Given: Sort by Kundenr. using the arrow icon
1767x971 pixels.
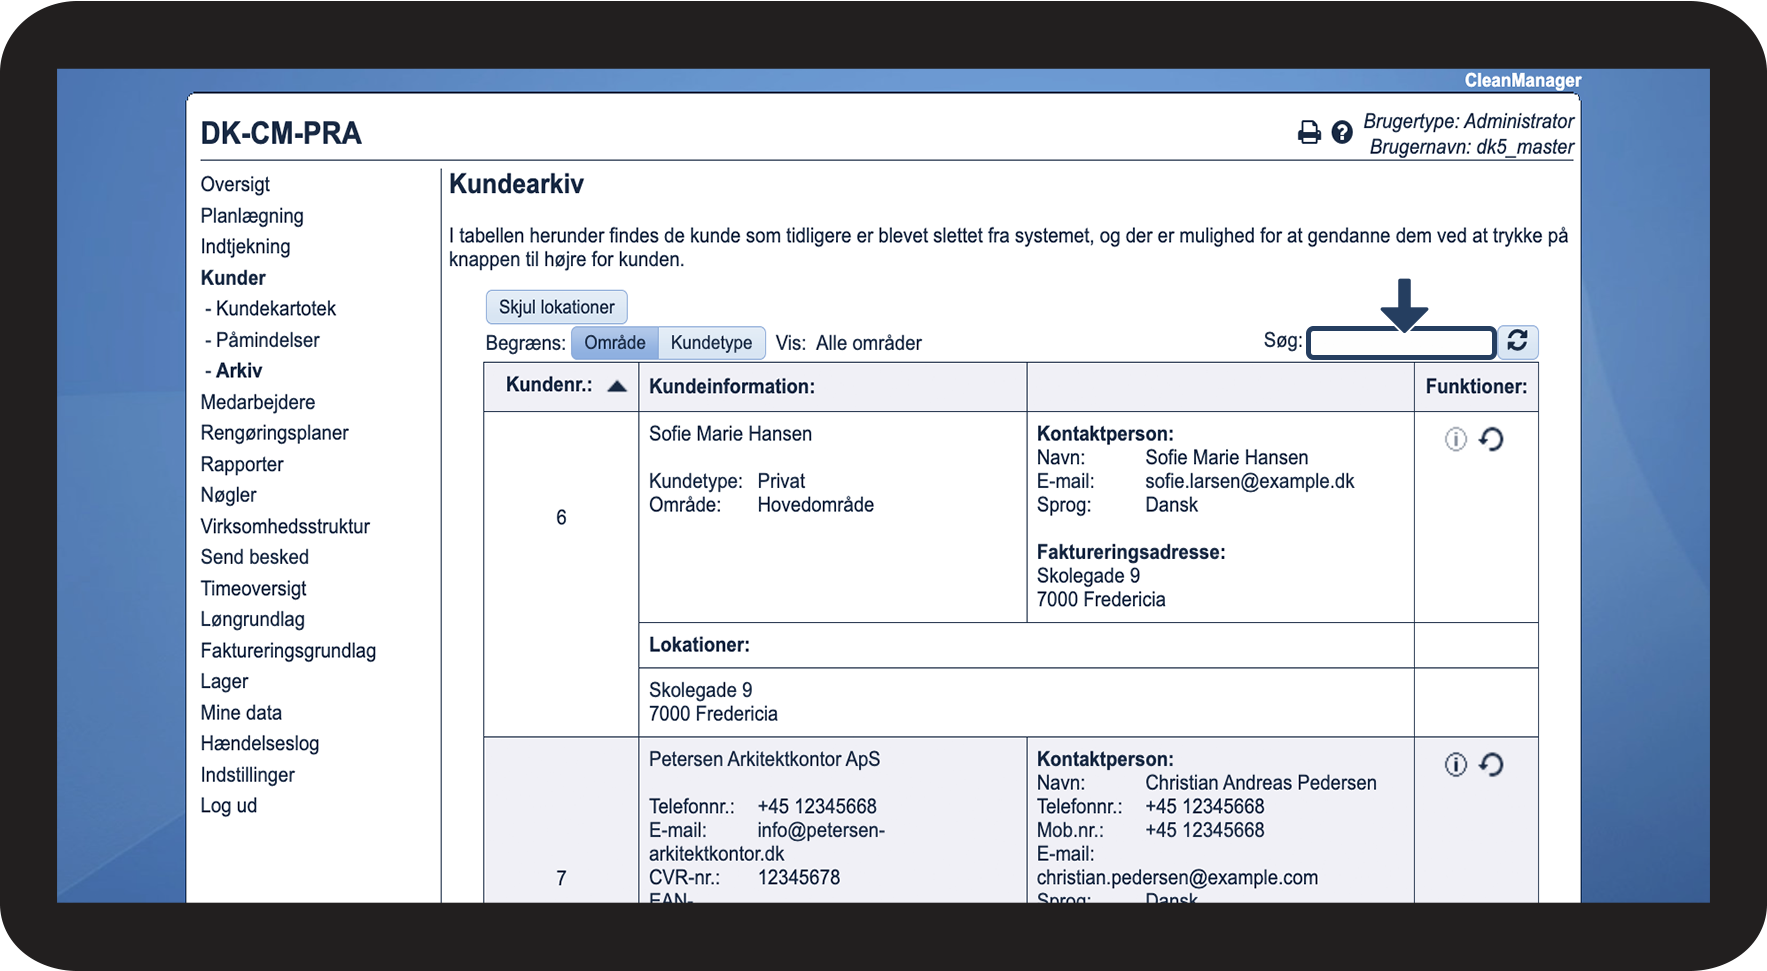Looking at the screenshot, I should click(617, 386).
